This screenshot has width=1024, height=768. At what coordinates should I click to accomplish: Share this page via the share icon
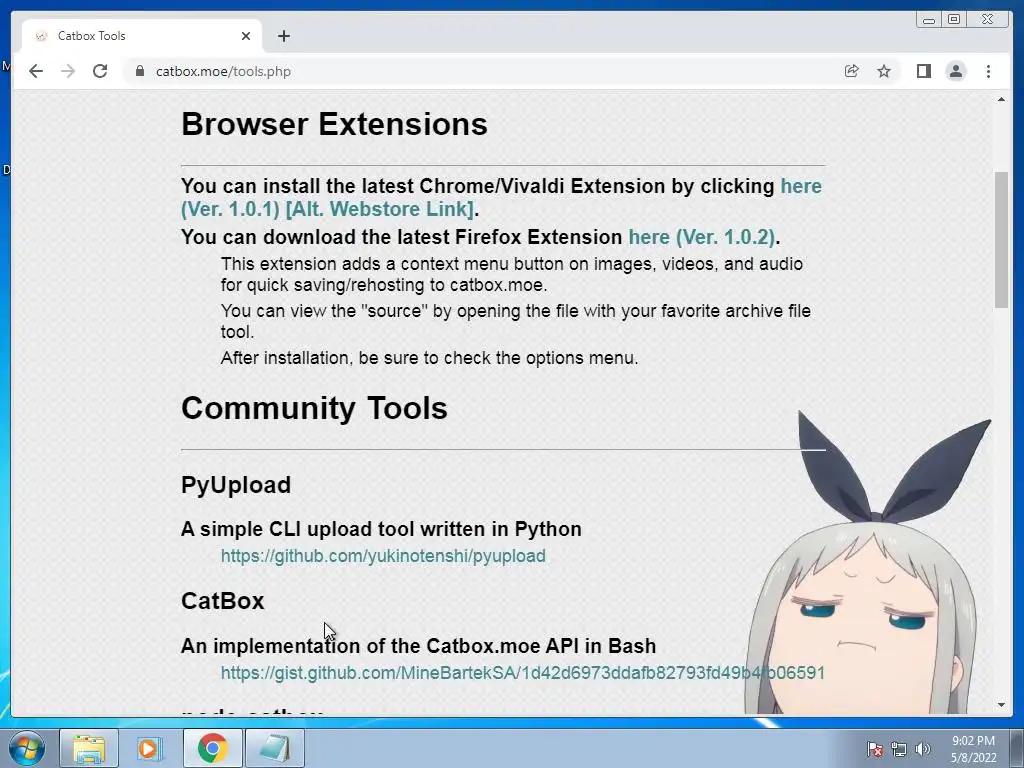coord(851,71)
